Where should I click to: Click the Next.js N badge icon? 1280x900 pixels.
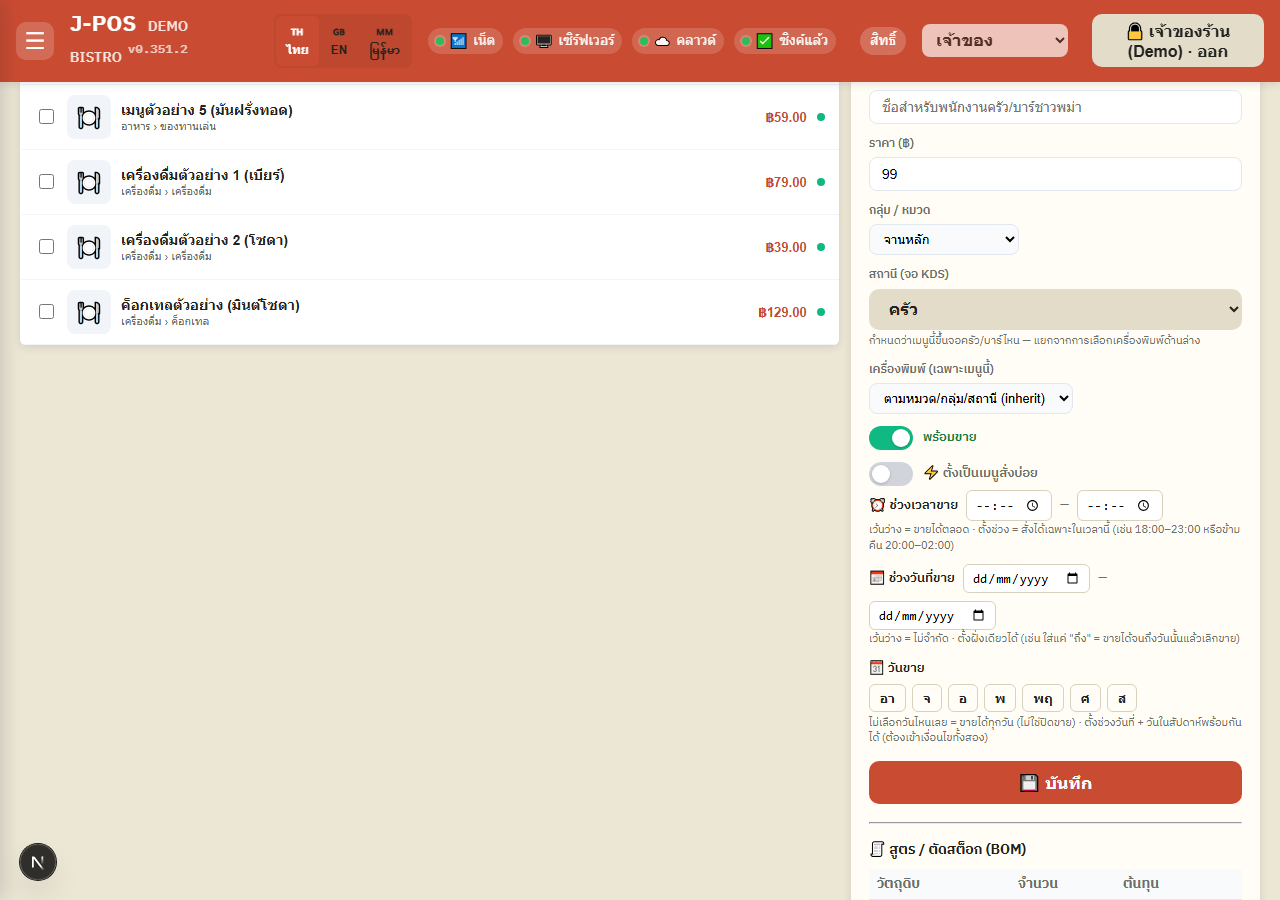pos(38,862)
